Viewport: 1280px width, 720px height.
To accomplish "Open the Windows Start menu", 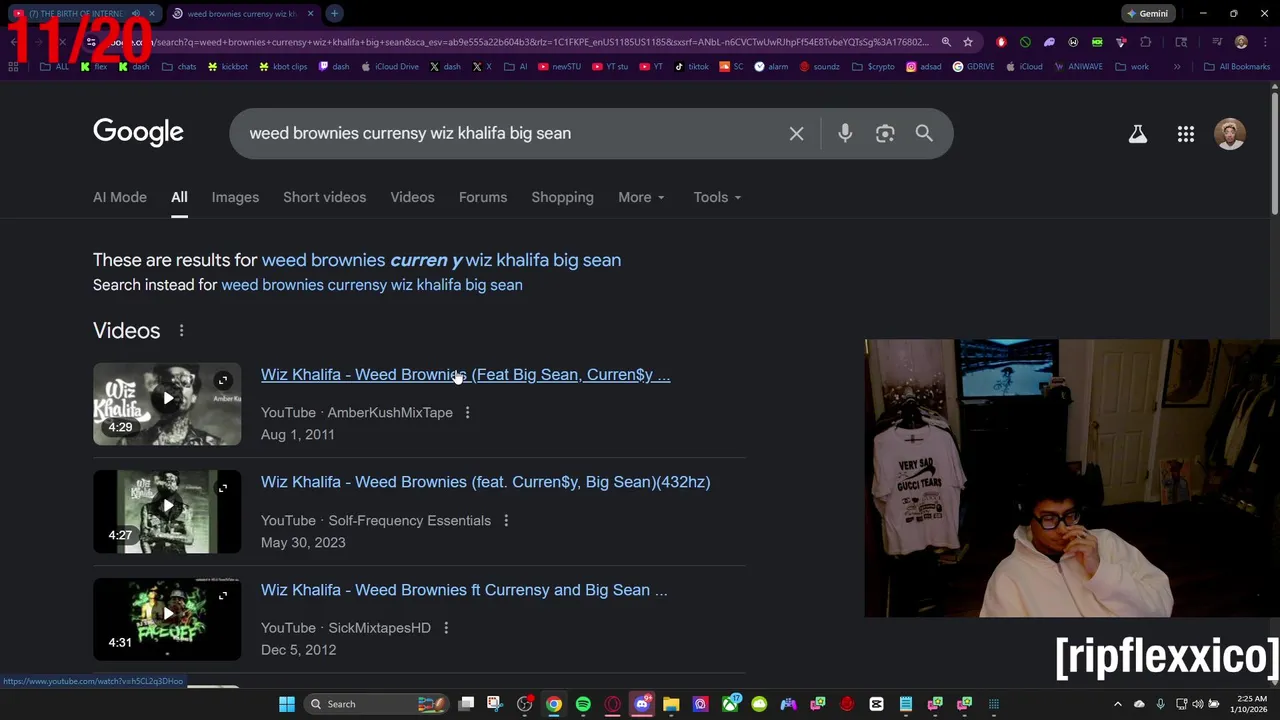I will [287, 704].
